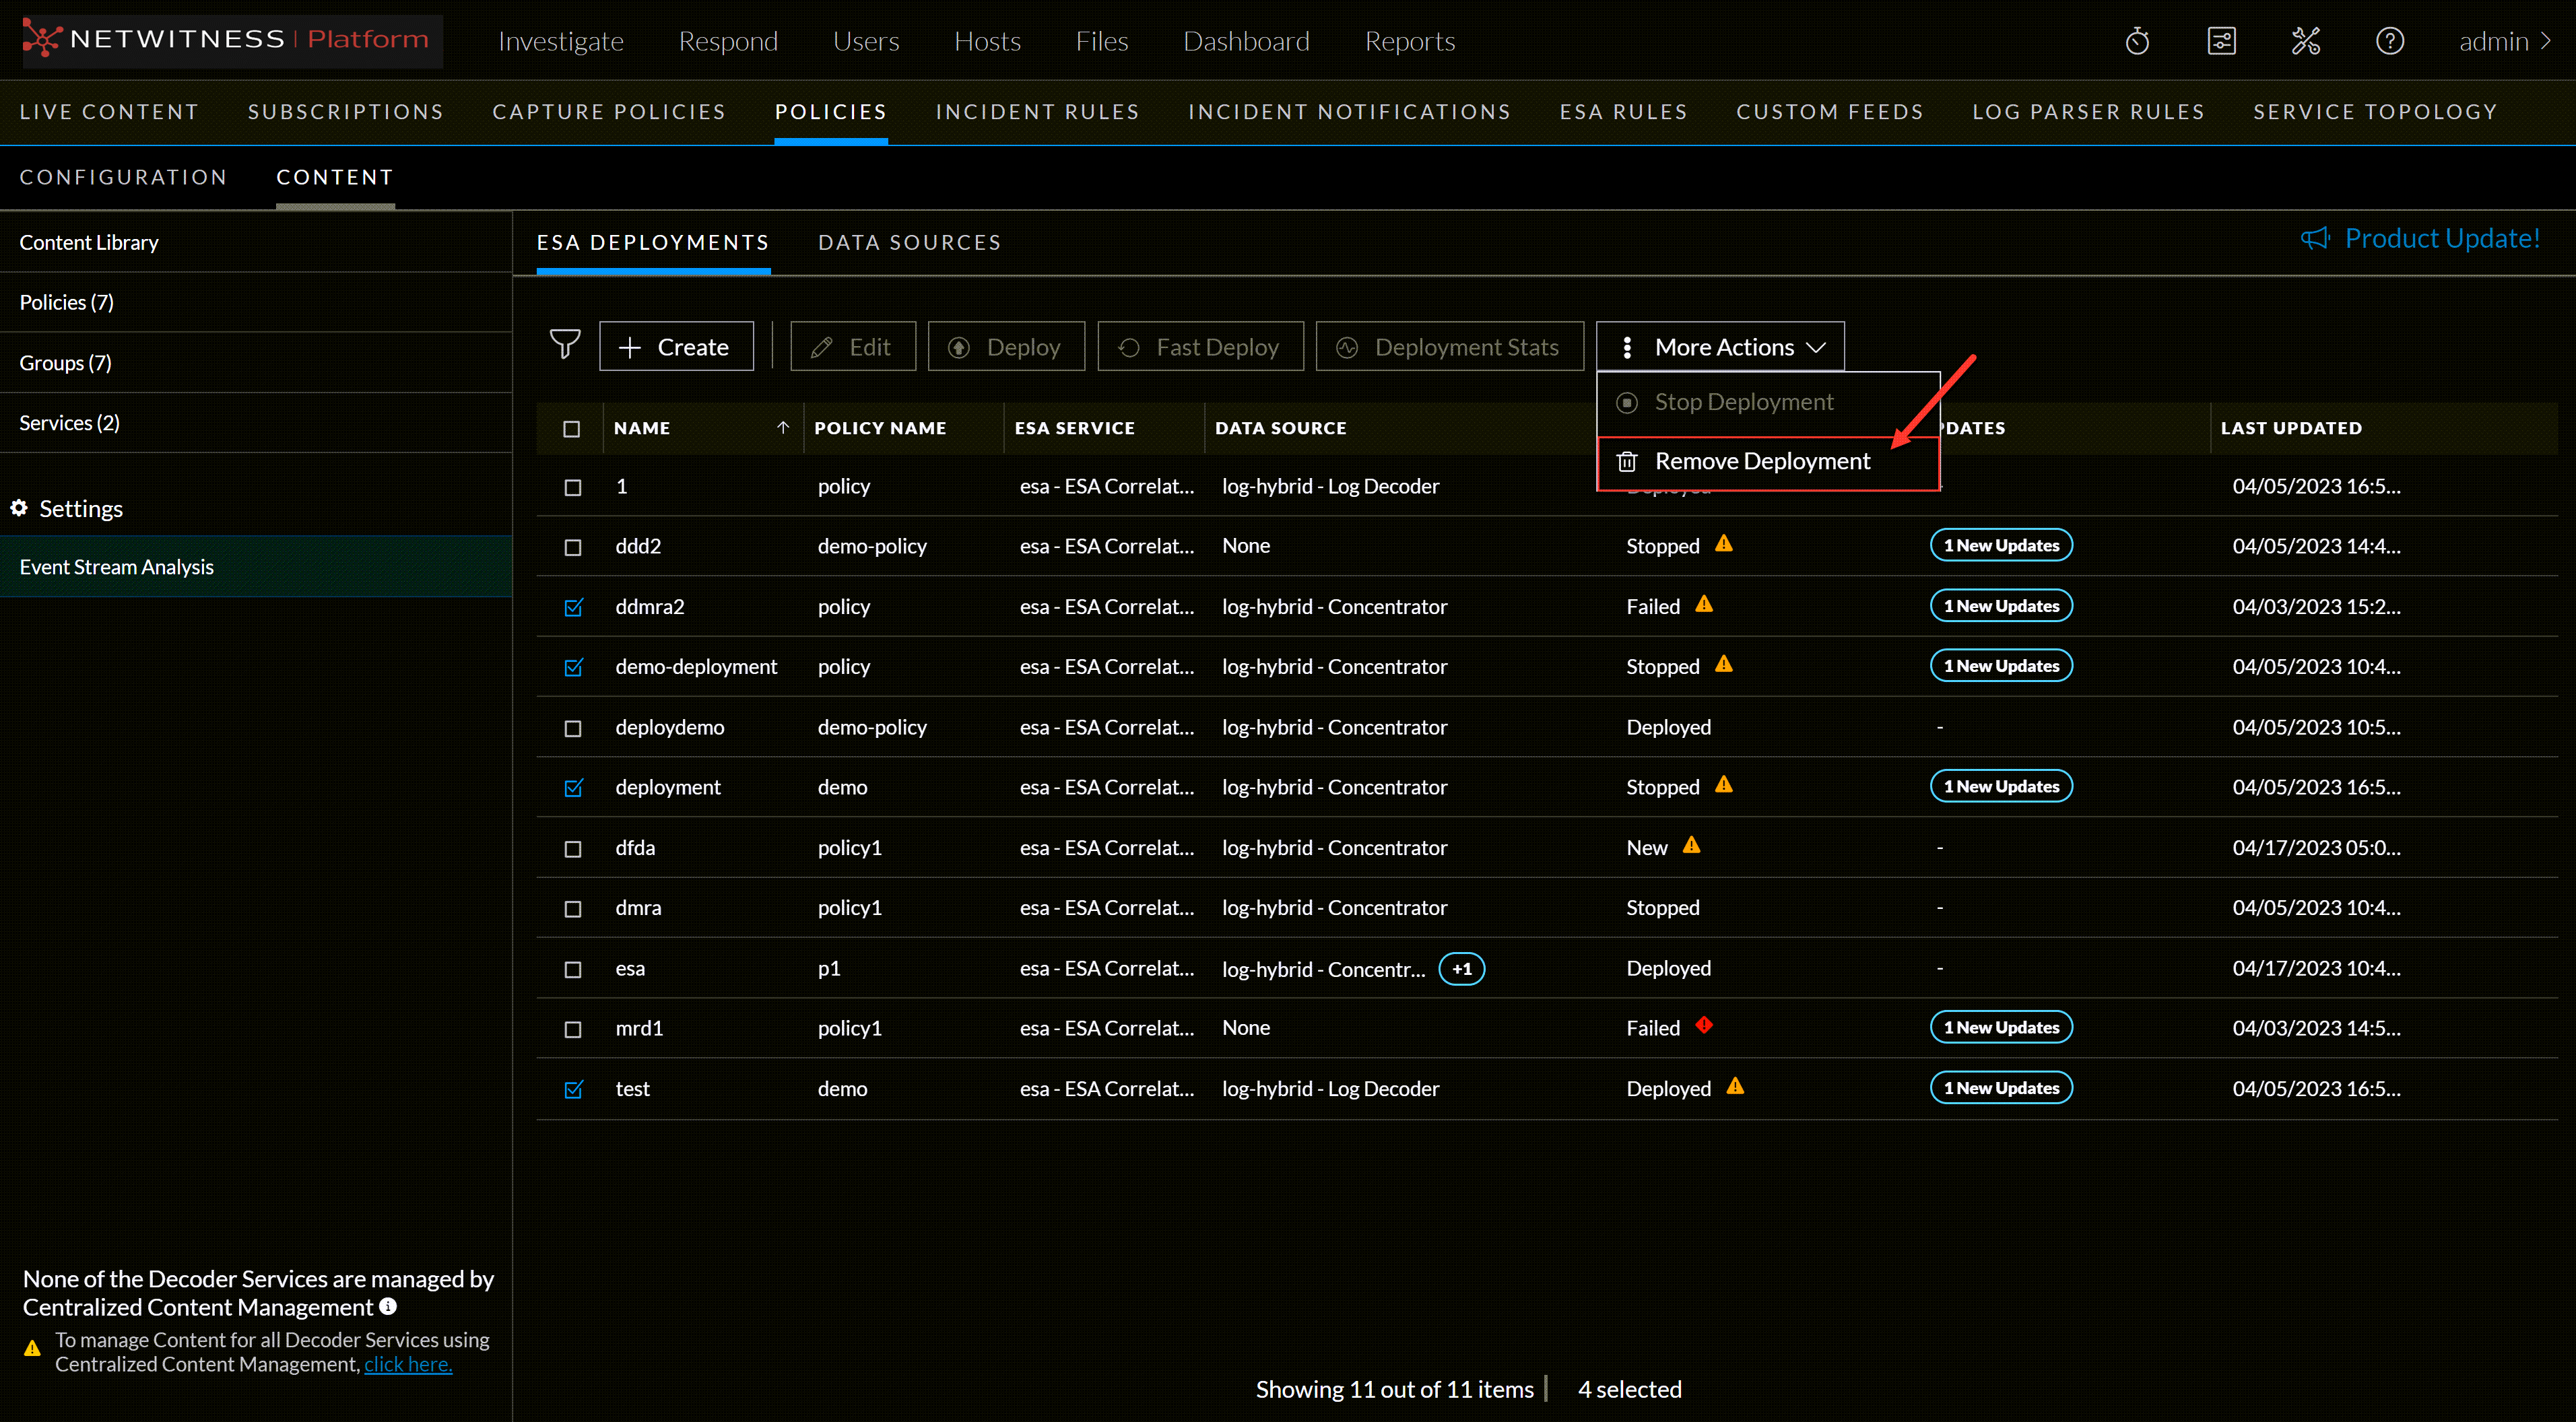Screen dimensions: 2576x1422
Task: Sort by the Name column header
Action: coord(642,428)
